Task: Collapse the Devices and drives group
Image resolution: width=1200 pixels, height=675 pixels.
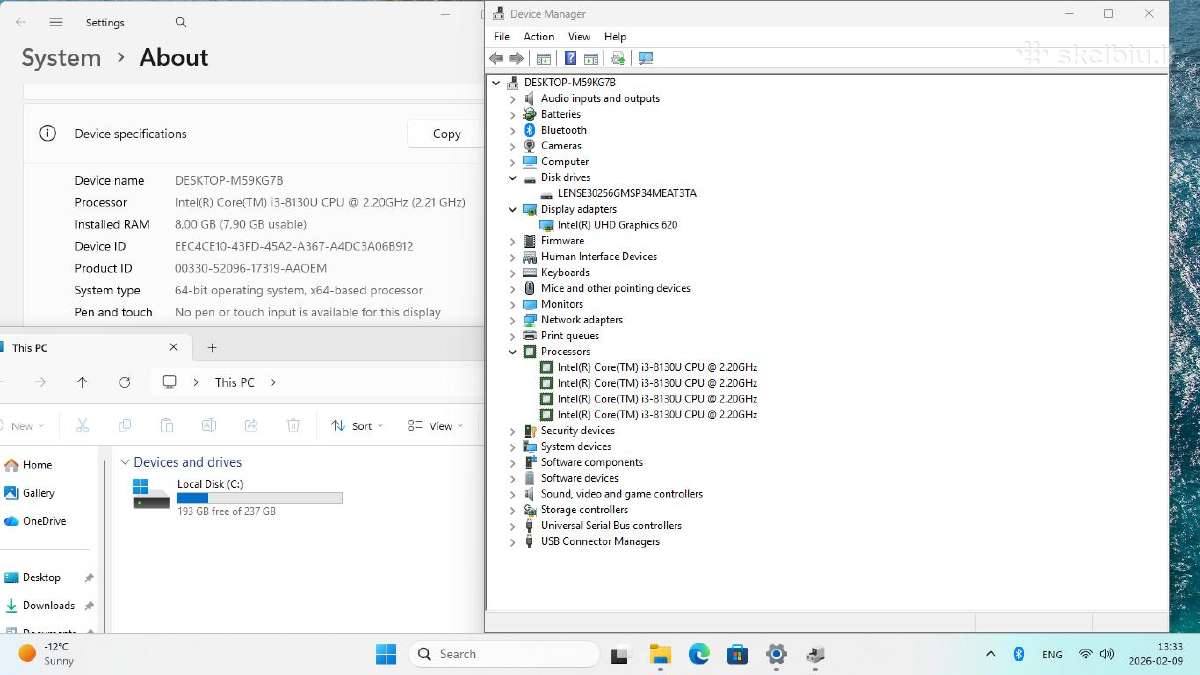Action: point(125,462)
